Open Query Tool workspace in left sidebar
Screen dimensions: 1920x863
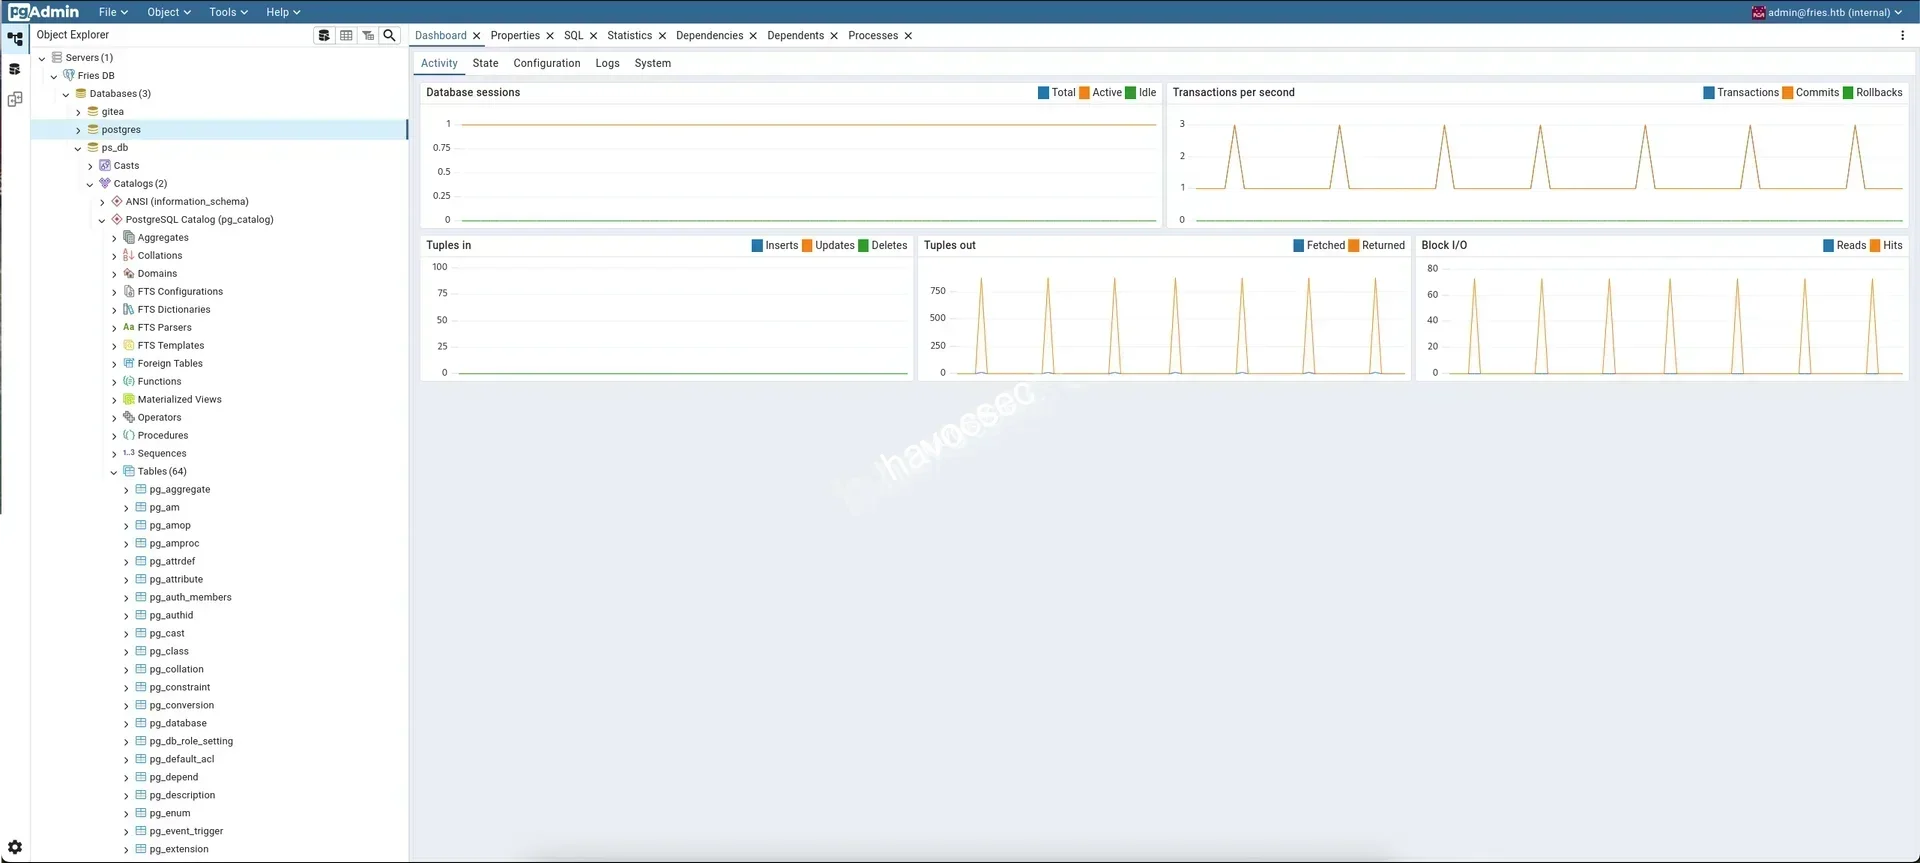coord(15,69)
